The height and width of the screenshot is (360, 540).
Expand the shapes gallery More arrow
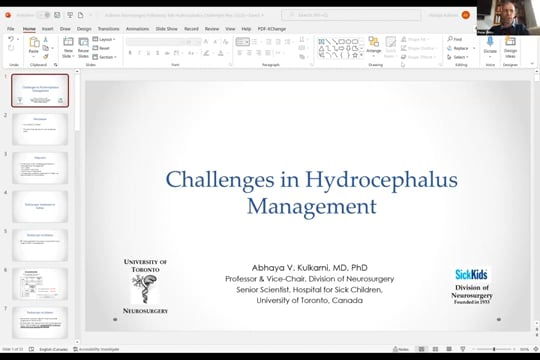pyautogui.click(x=362, y=55)
